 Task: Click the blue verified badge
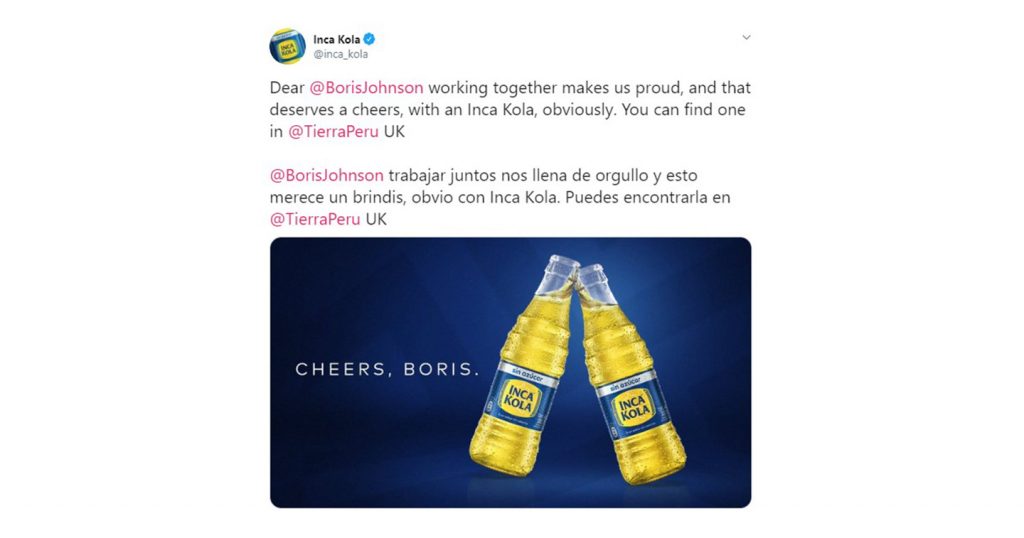click(x=369, y=40)
